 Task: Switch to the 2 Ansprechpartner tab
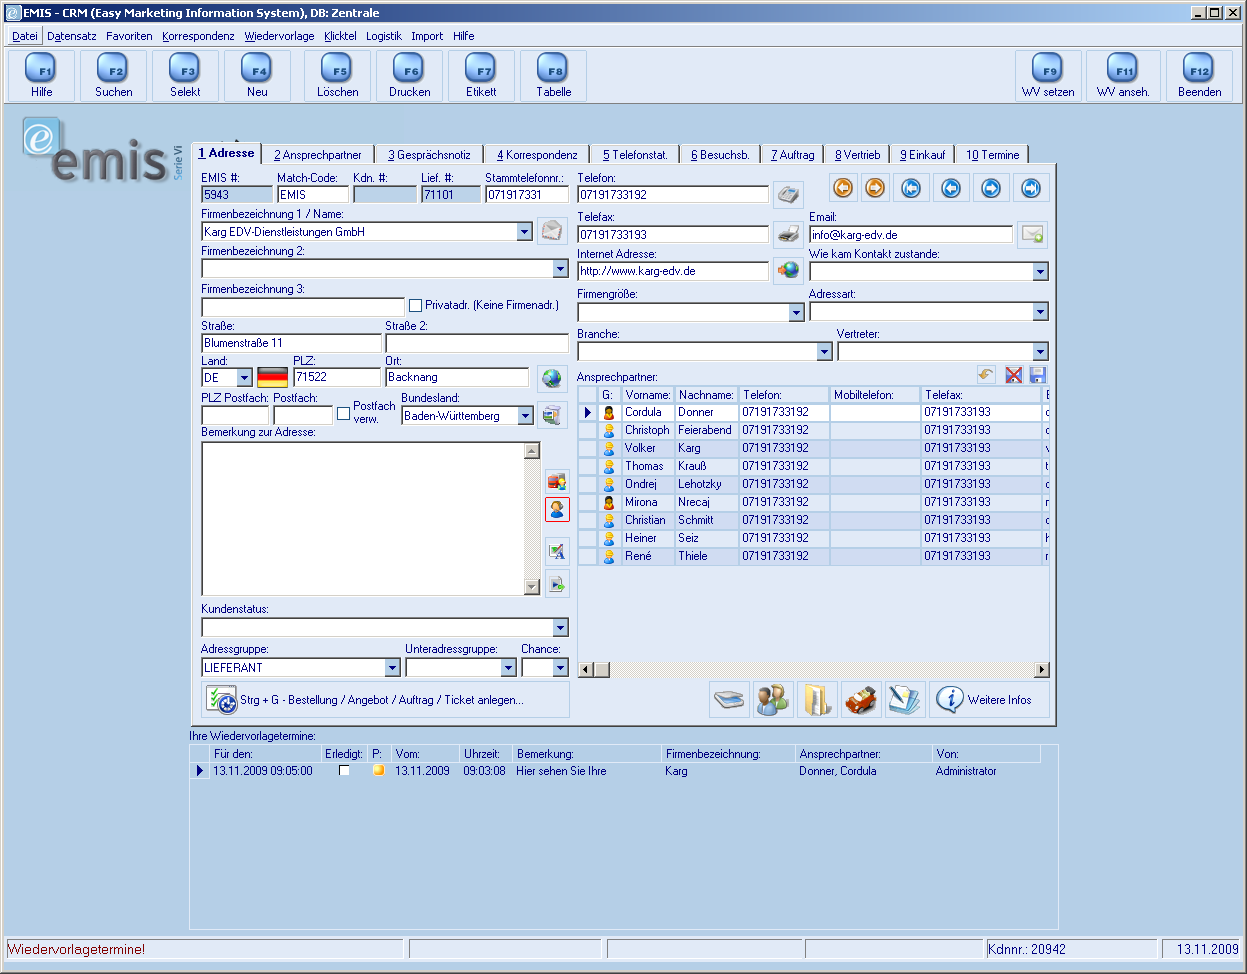(x=318, y=155)
